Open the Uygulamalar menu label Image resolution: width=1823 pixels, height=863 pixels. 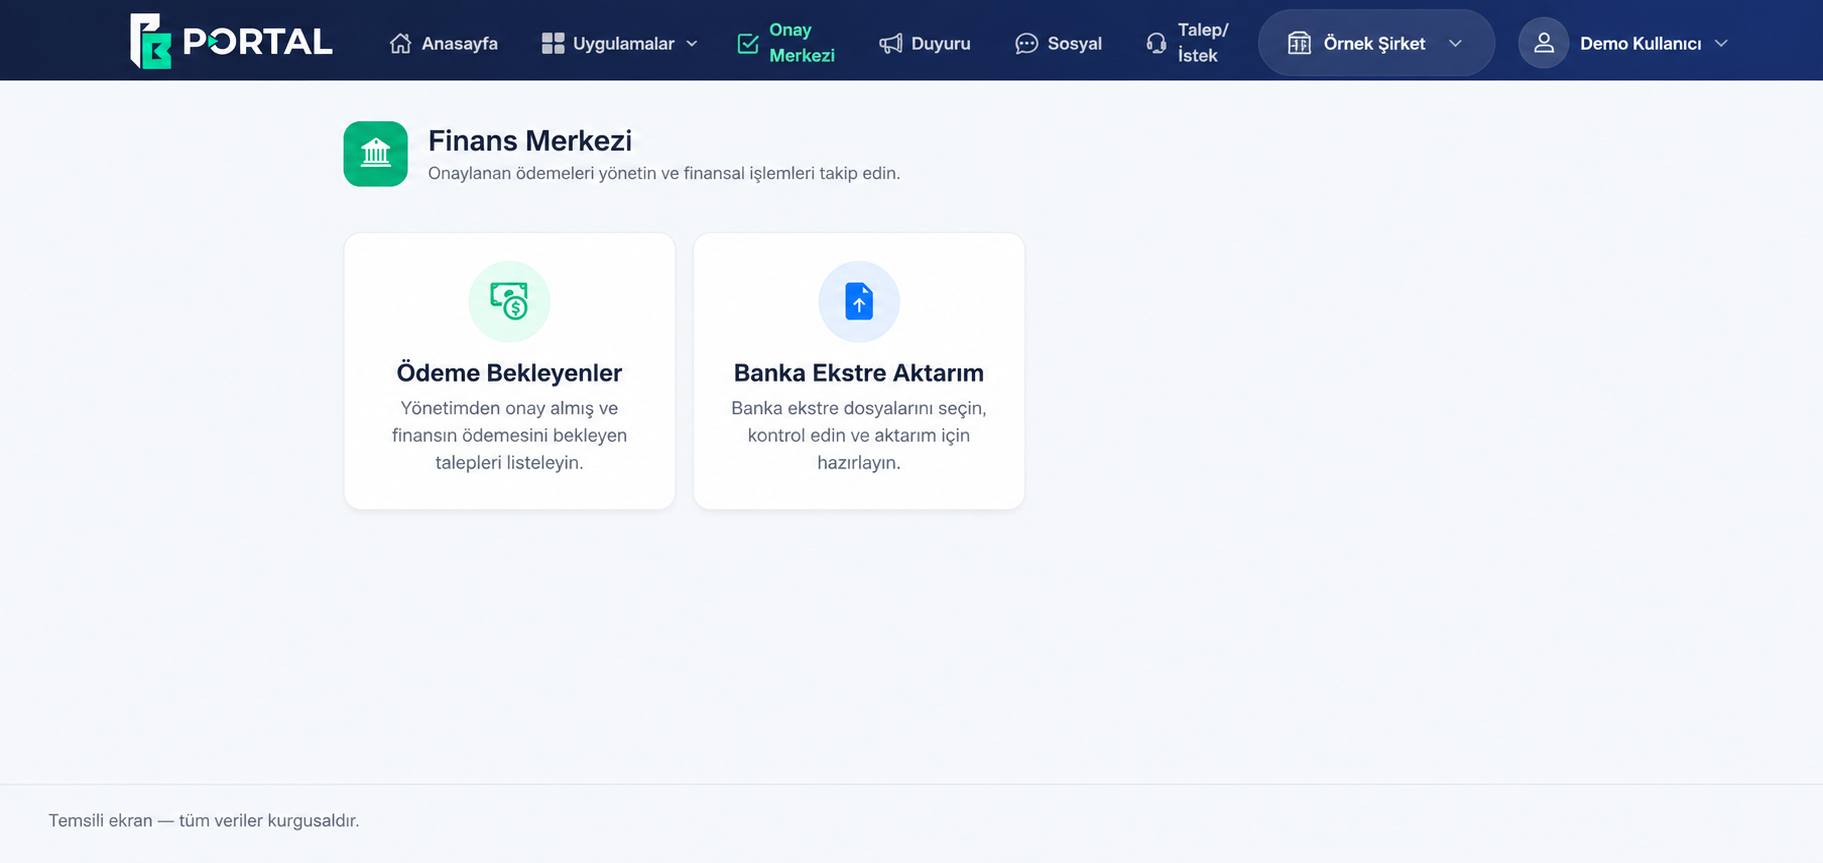623,43
